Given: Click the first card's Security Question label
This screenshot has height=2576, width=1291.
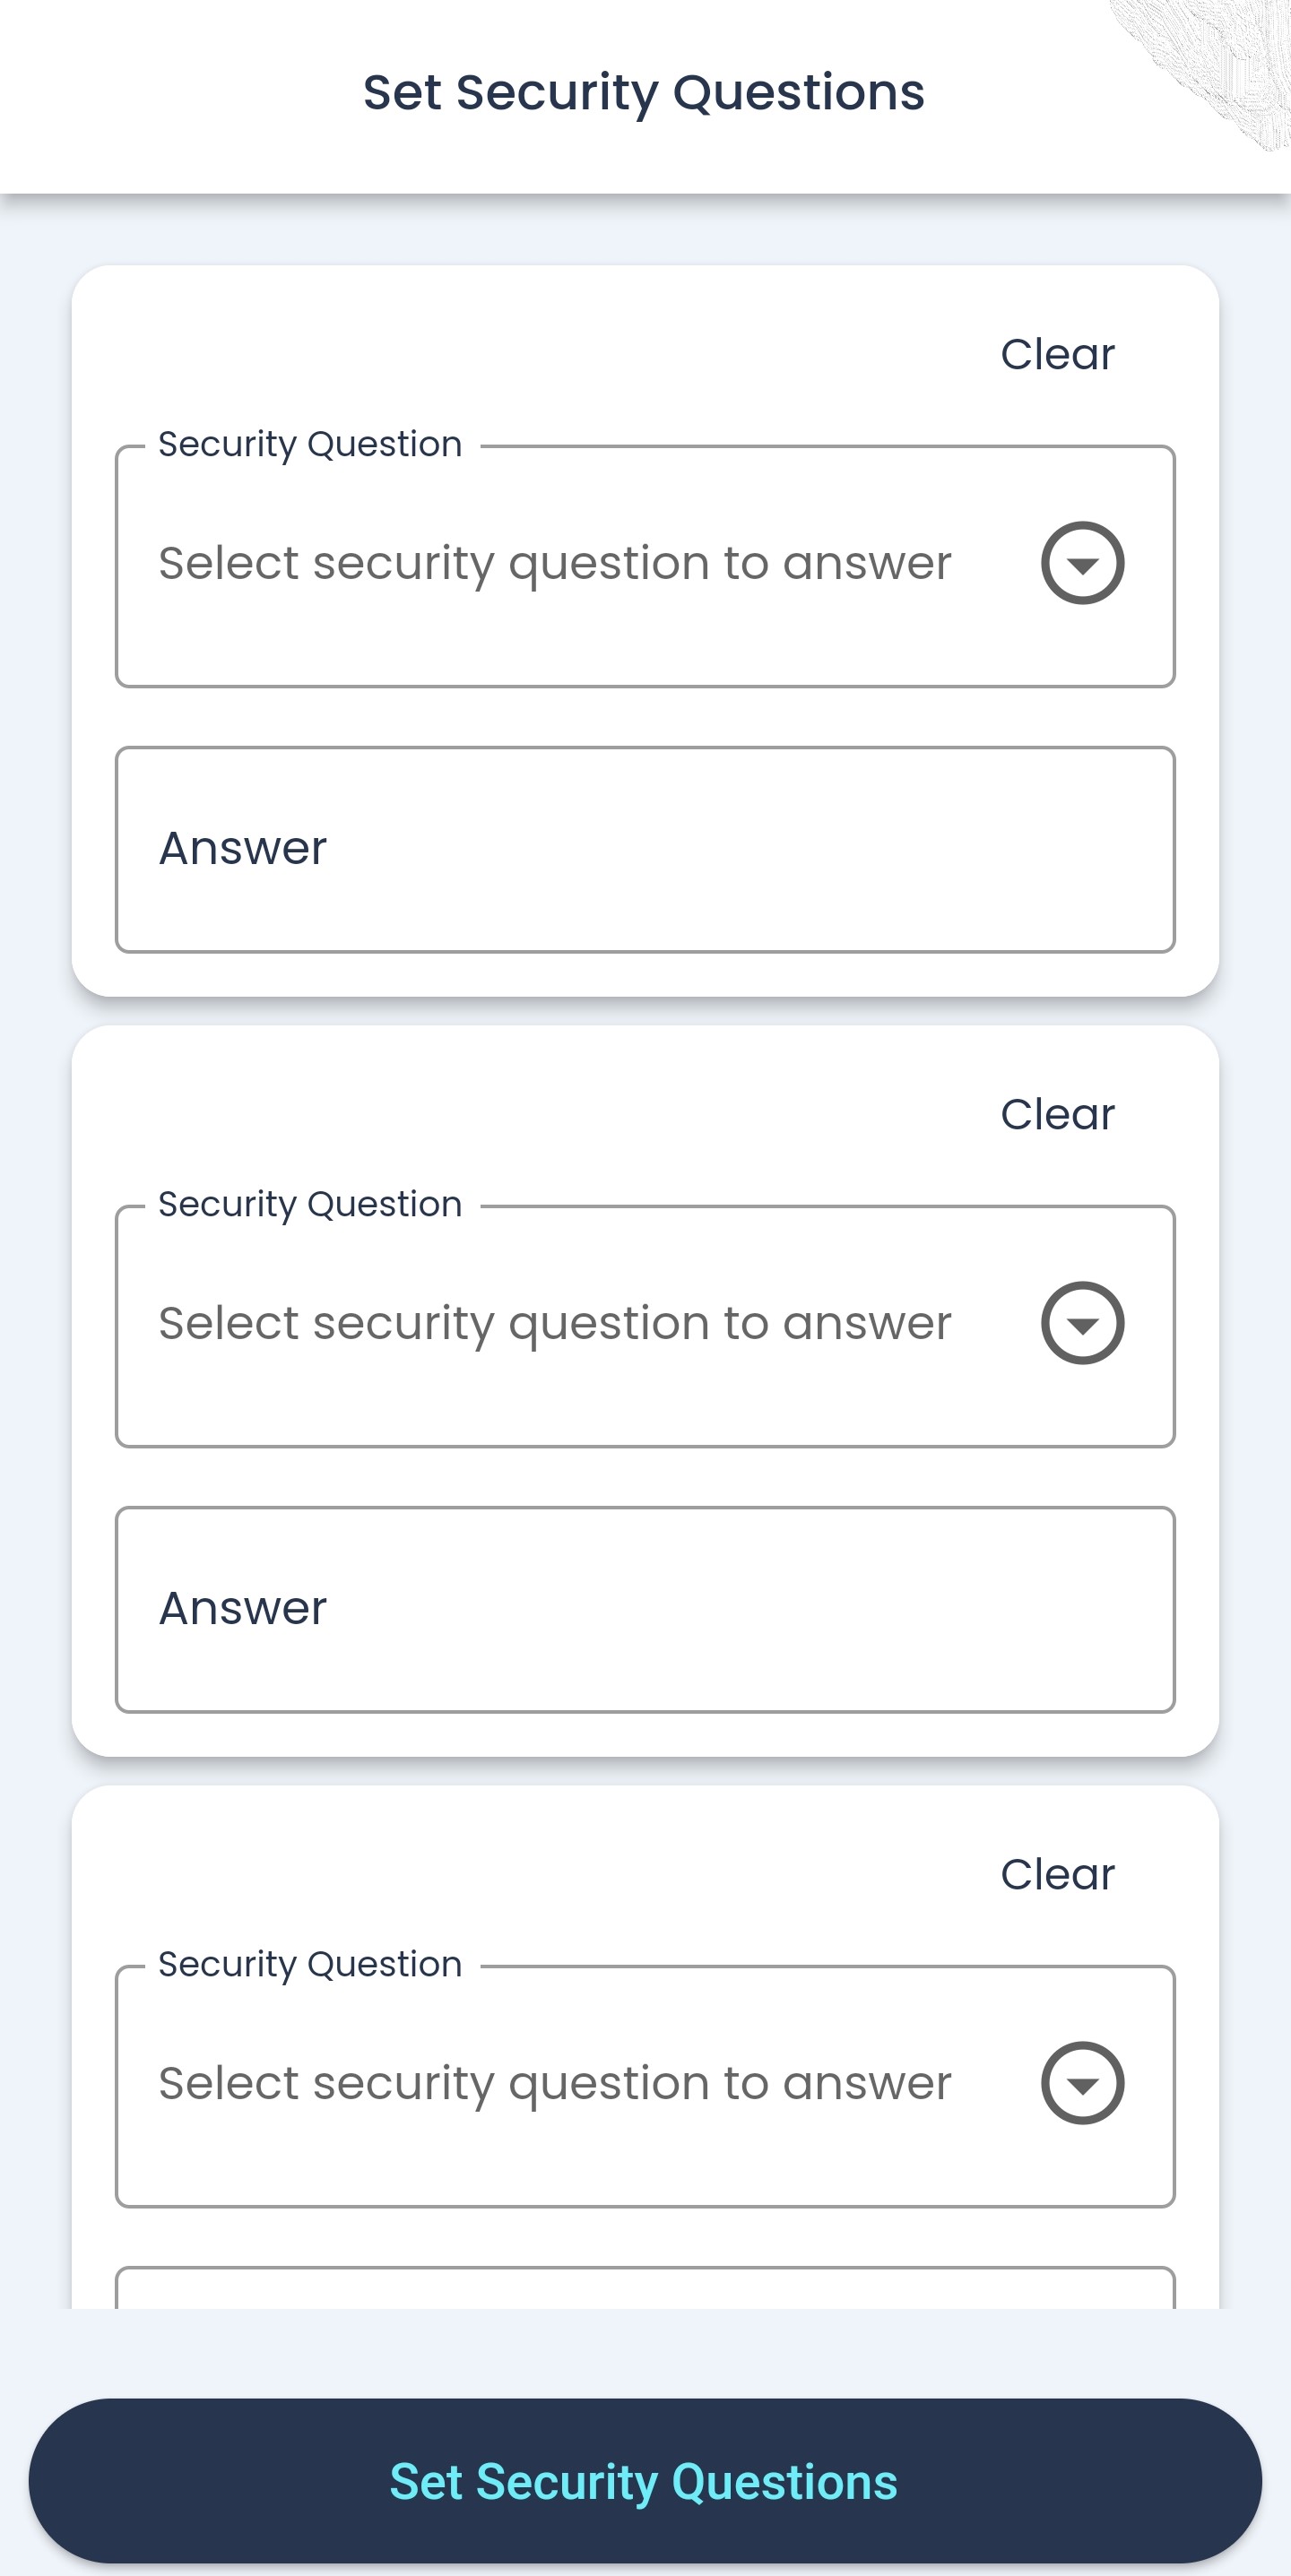Looking at the screenshot, I should (x=310, y=444).
